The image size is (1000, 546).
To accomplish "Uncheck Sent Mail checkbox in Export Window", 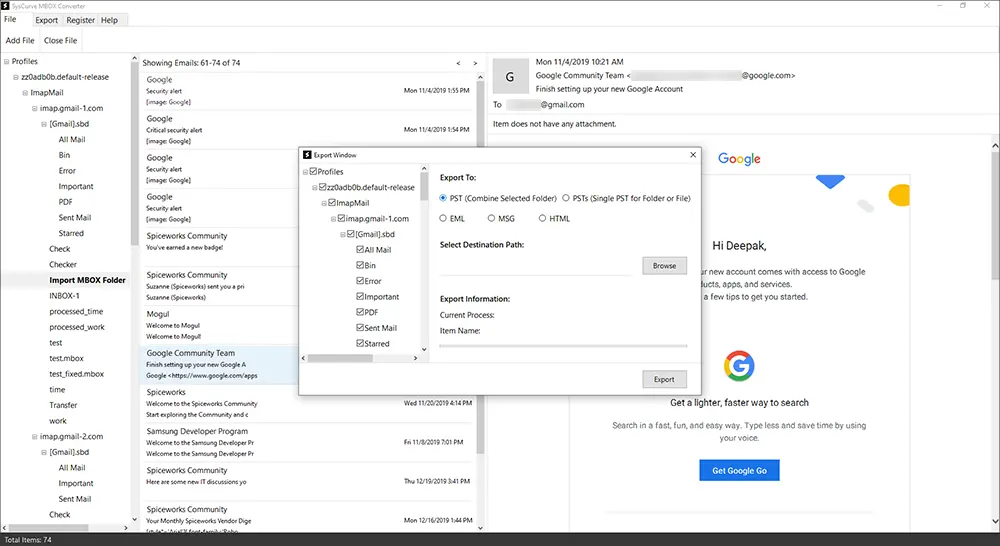I will point(360,328).
